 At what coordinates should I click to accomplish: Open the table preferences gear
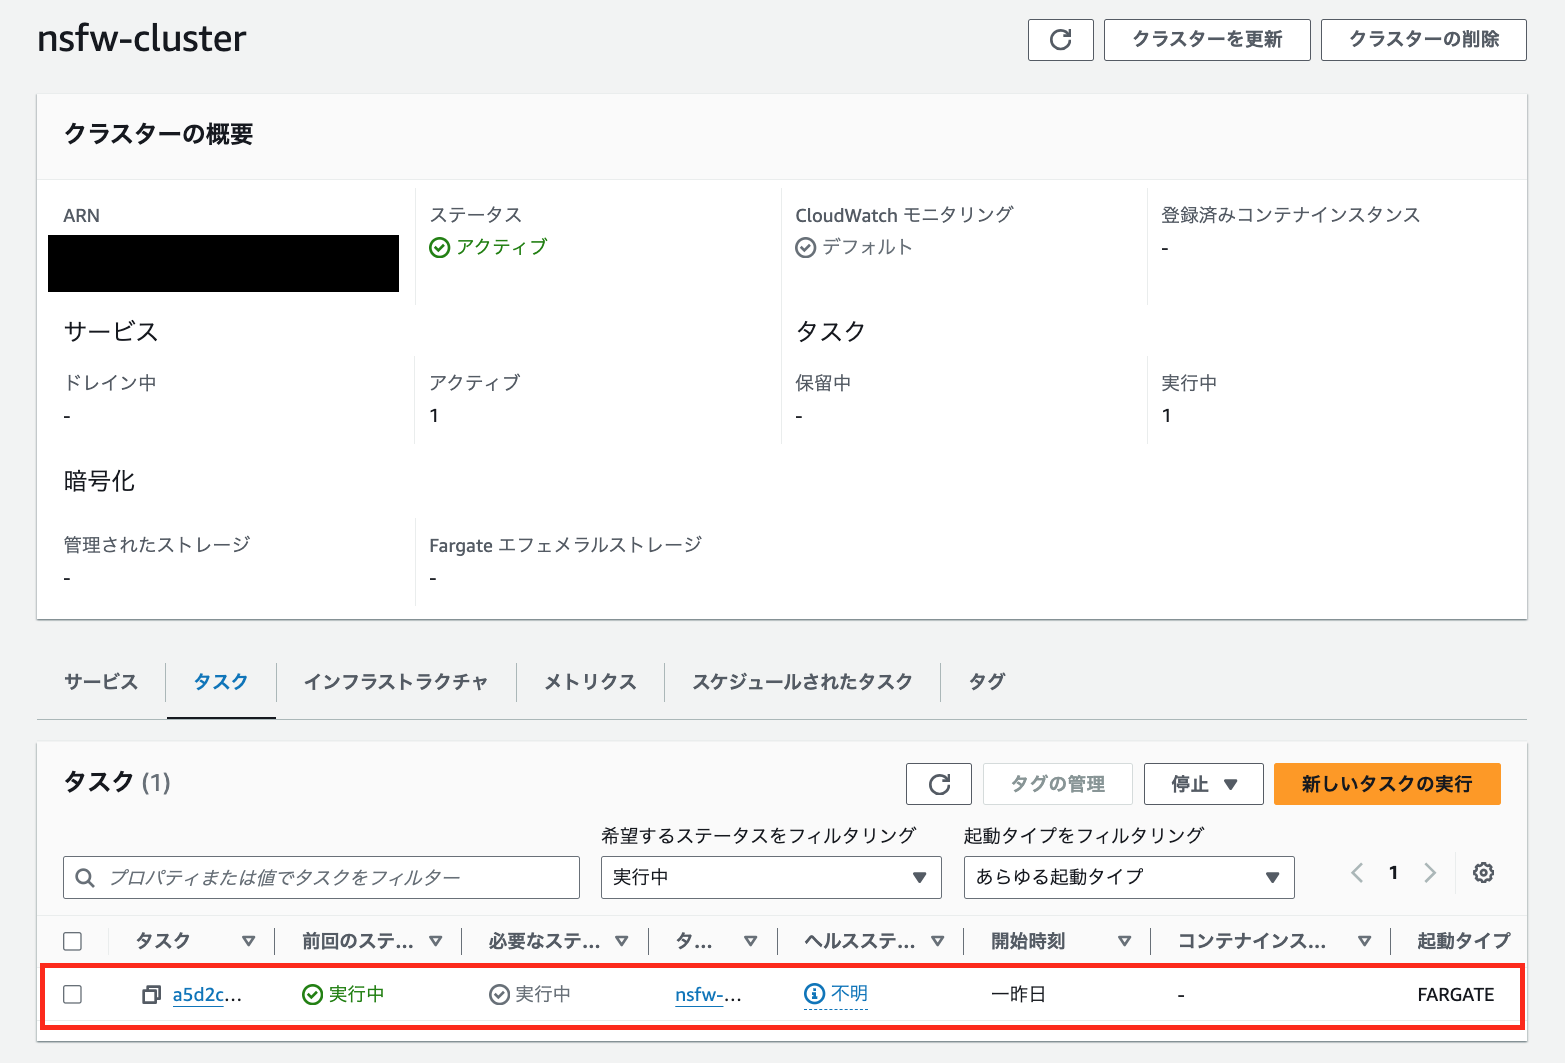(1483, 873)
